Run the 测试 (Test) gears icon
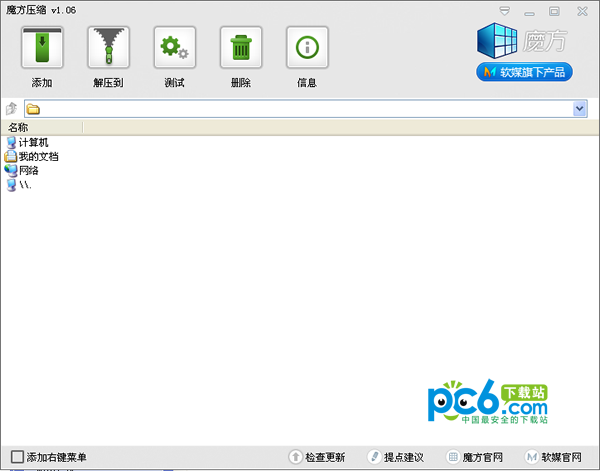600x471 pixels. point(174,48)
